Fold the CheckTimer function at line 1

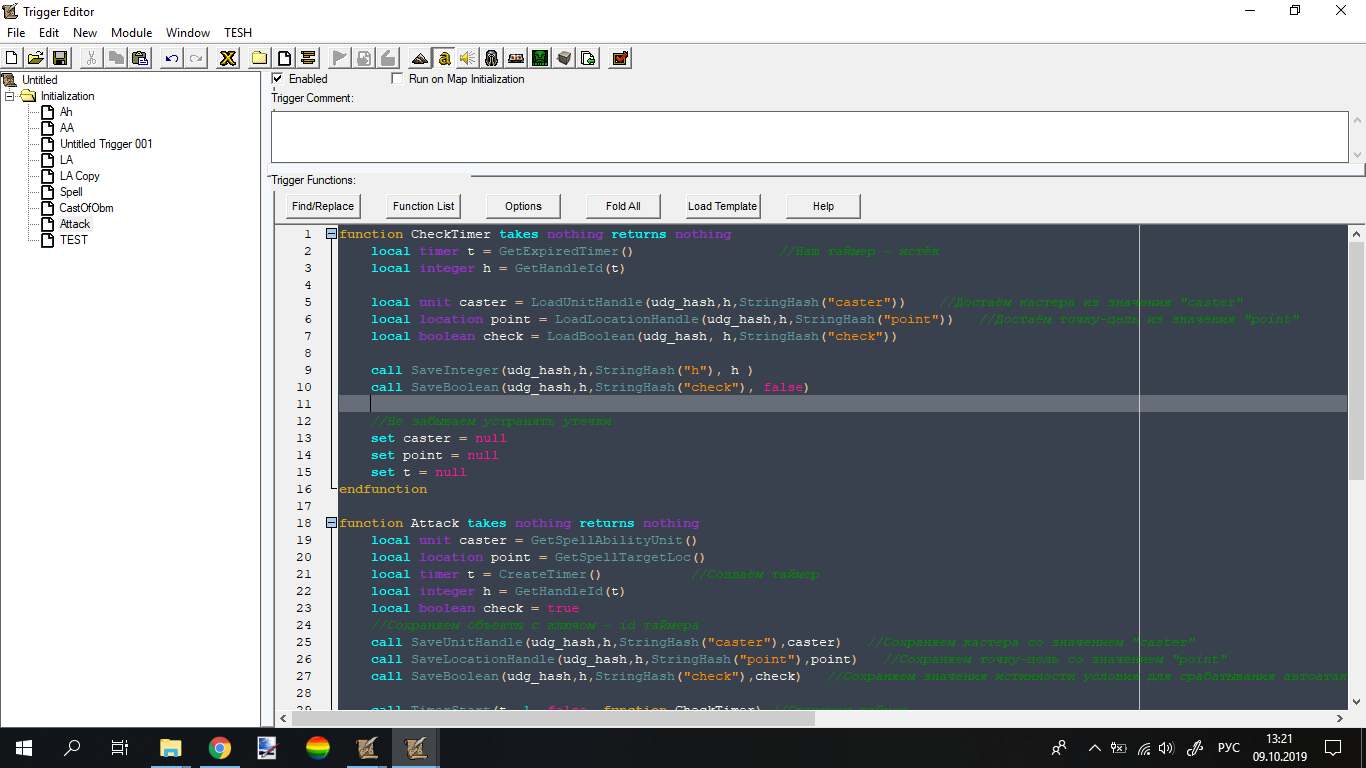pos(331,234)
